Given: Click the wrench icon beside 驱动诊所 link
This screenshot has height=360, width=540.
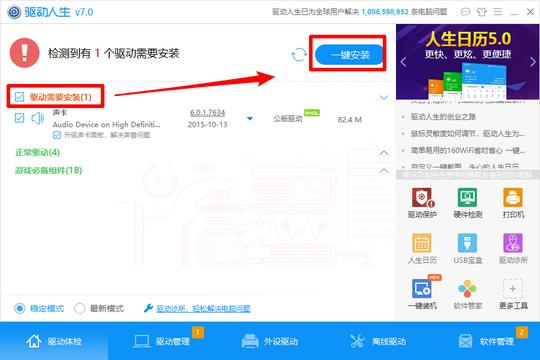Looking at the screenshot, I should pyautogui.click(x=148, y=308).
